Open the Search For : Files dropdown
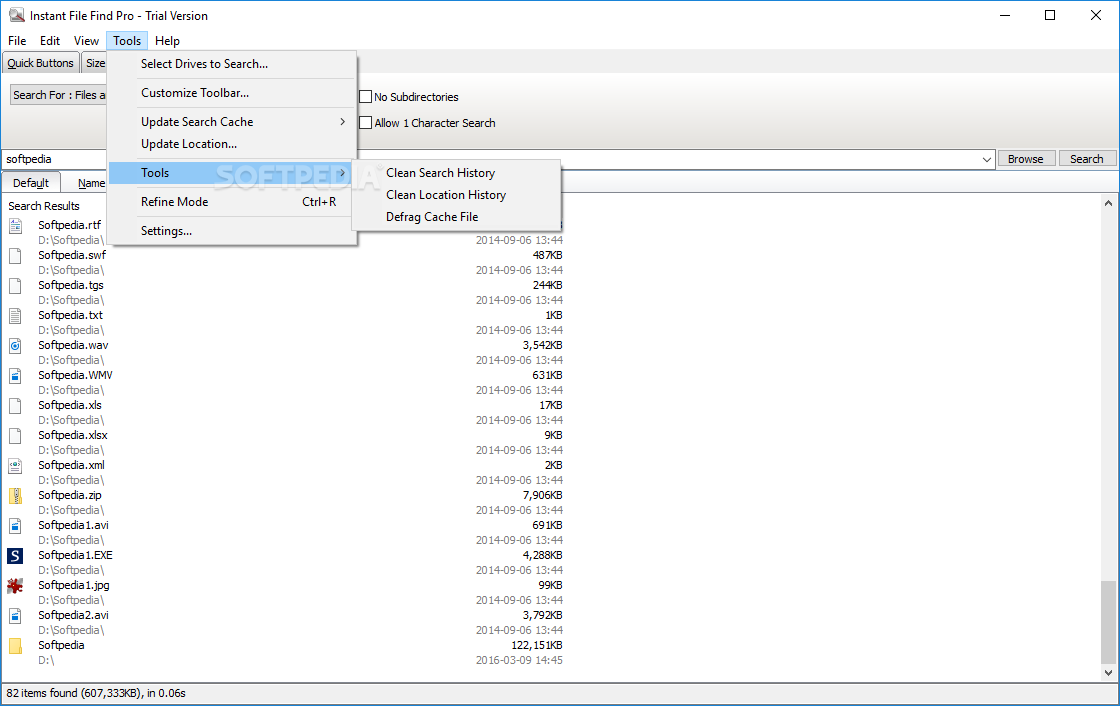This screenshot has height=706, width=1120. click(x=59, y=95)
